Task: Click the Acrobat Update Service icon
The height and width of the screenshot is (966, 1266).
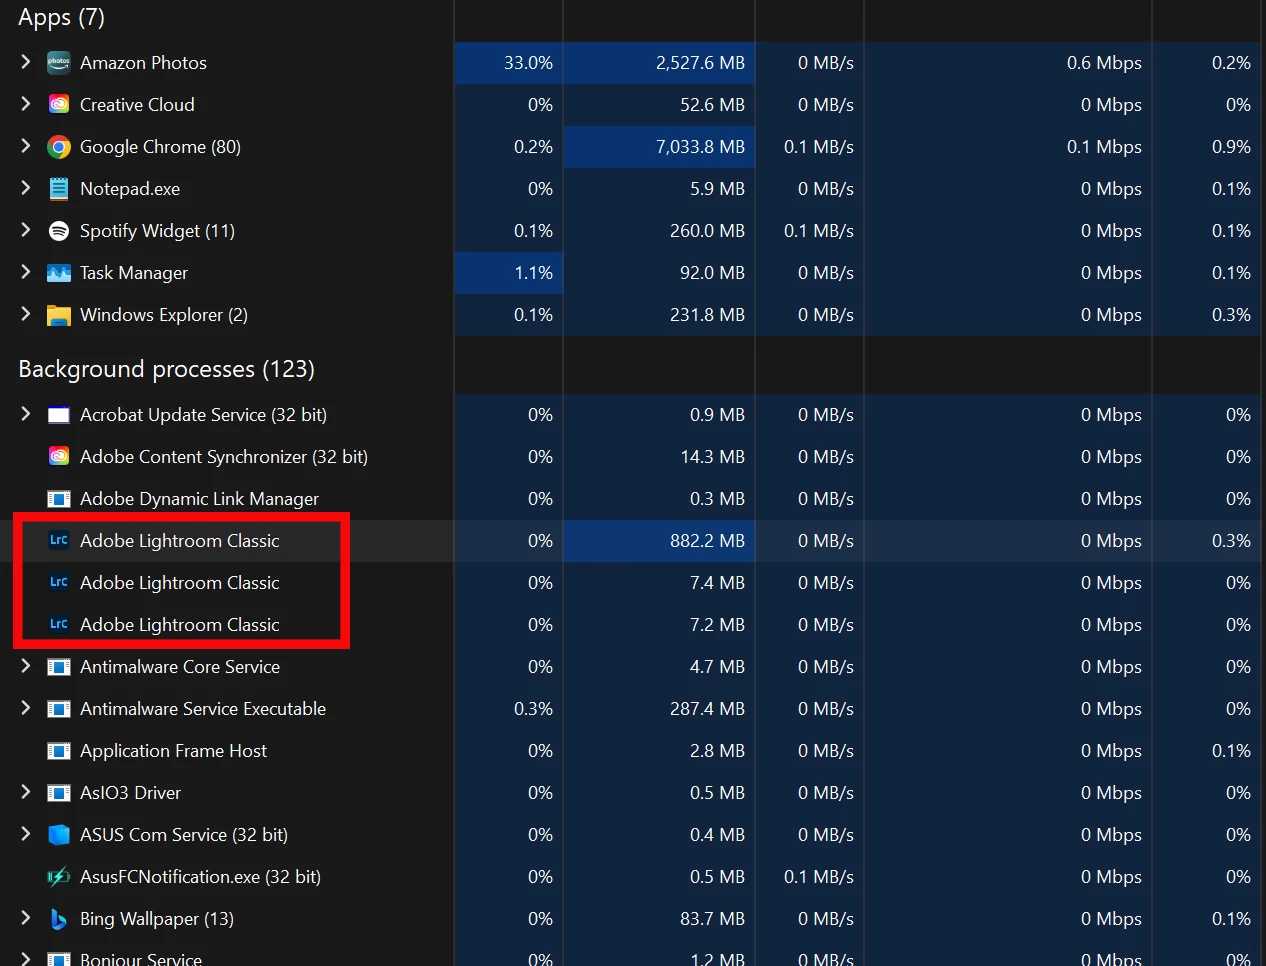Action: (59, 415)
